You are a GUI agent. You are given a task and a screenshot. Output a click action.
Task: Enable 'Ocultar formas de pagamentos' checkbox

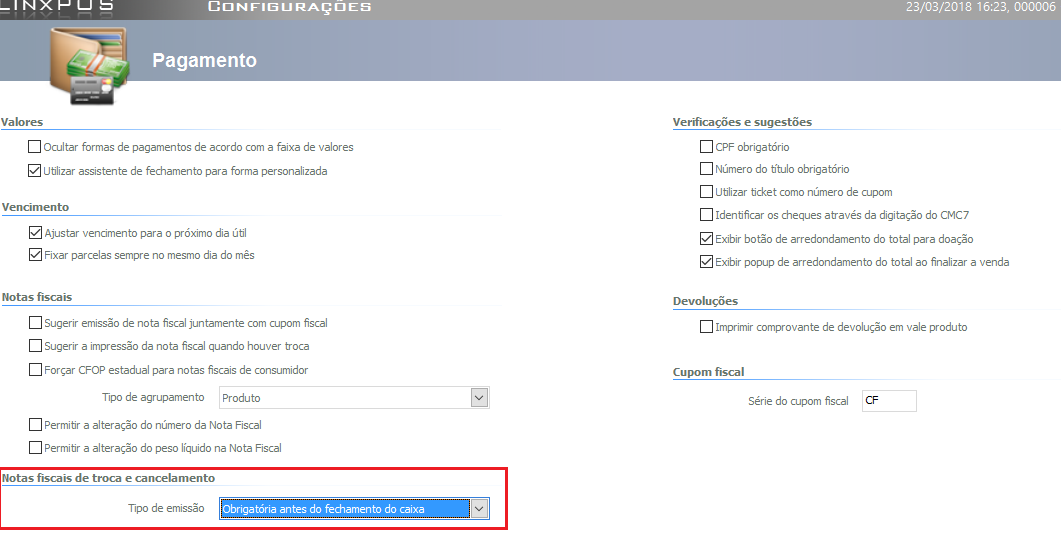[x=36, y=147]
